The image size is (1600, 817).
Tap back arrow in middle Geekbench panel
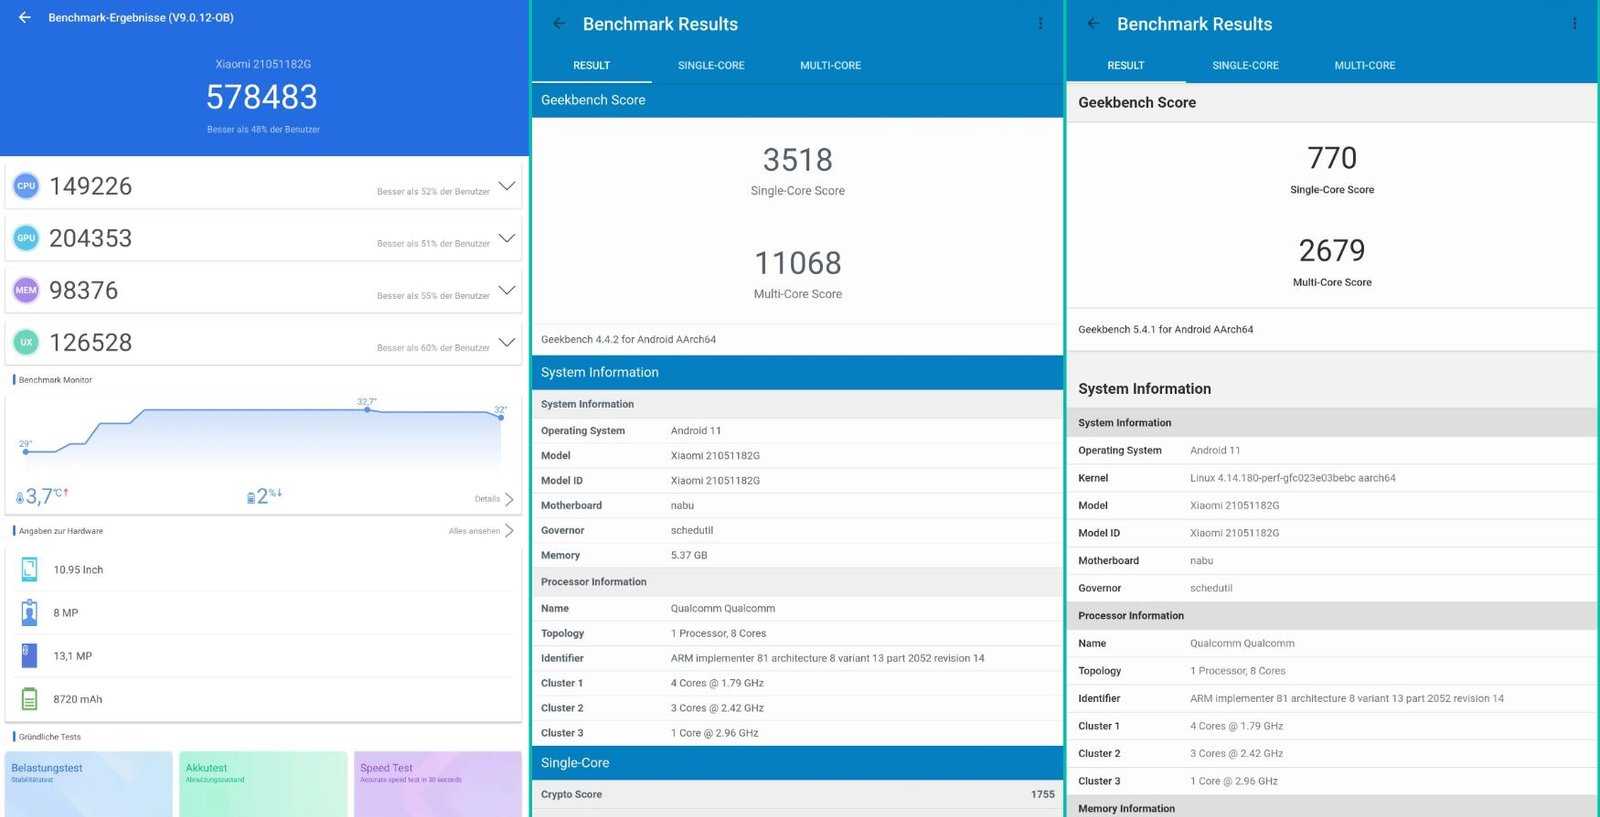(560, 23)
